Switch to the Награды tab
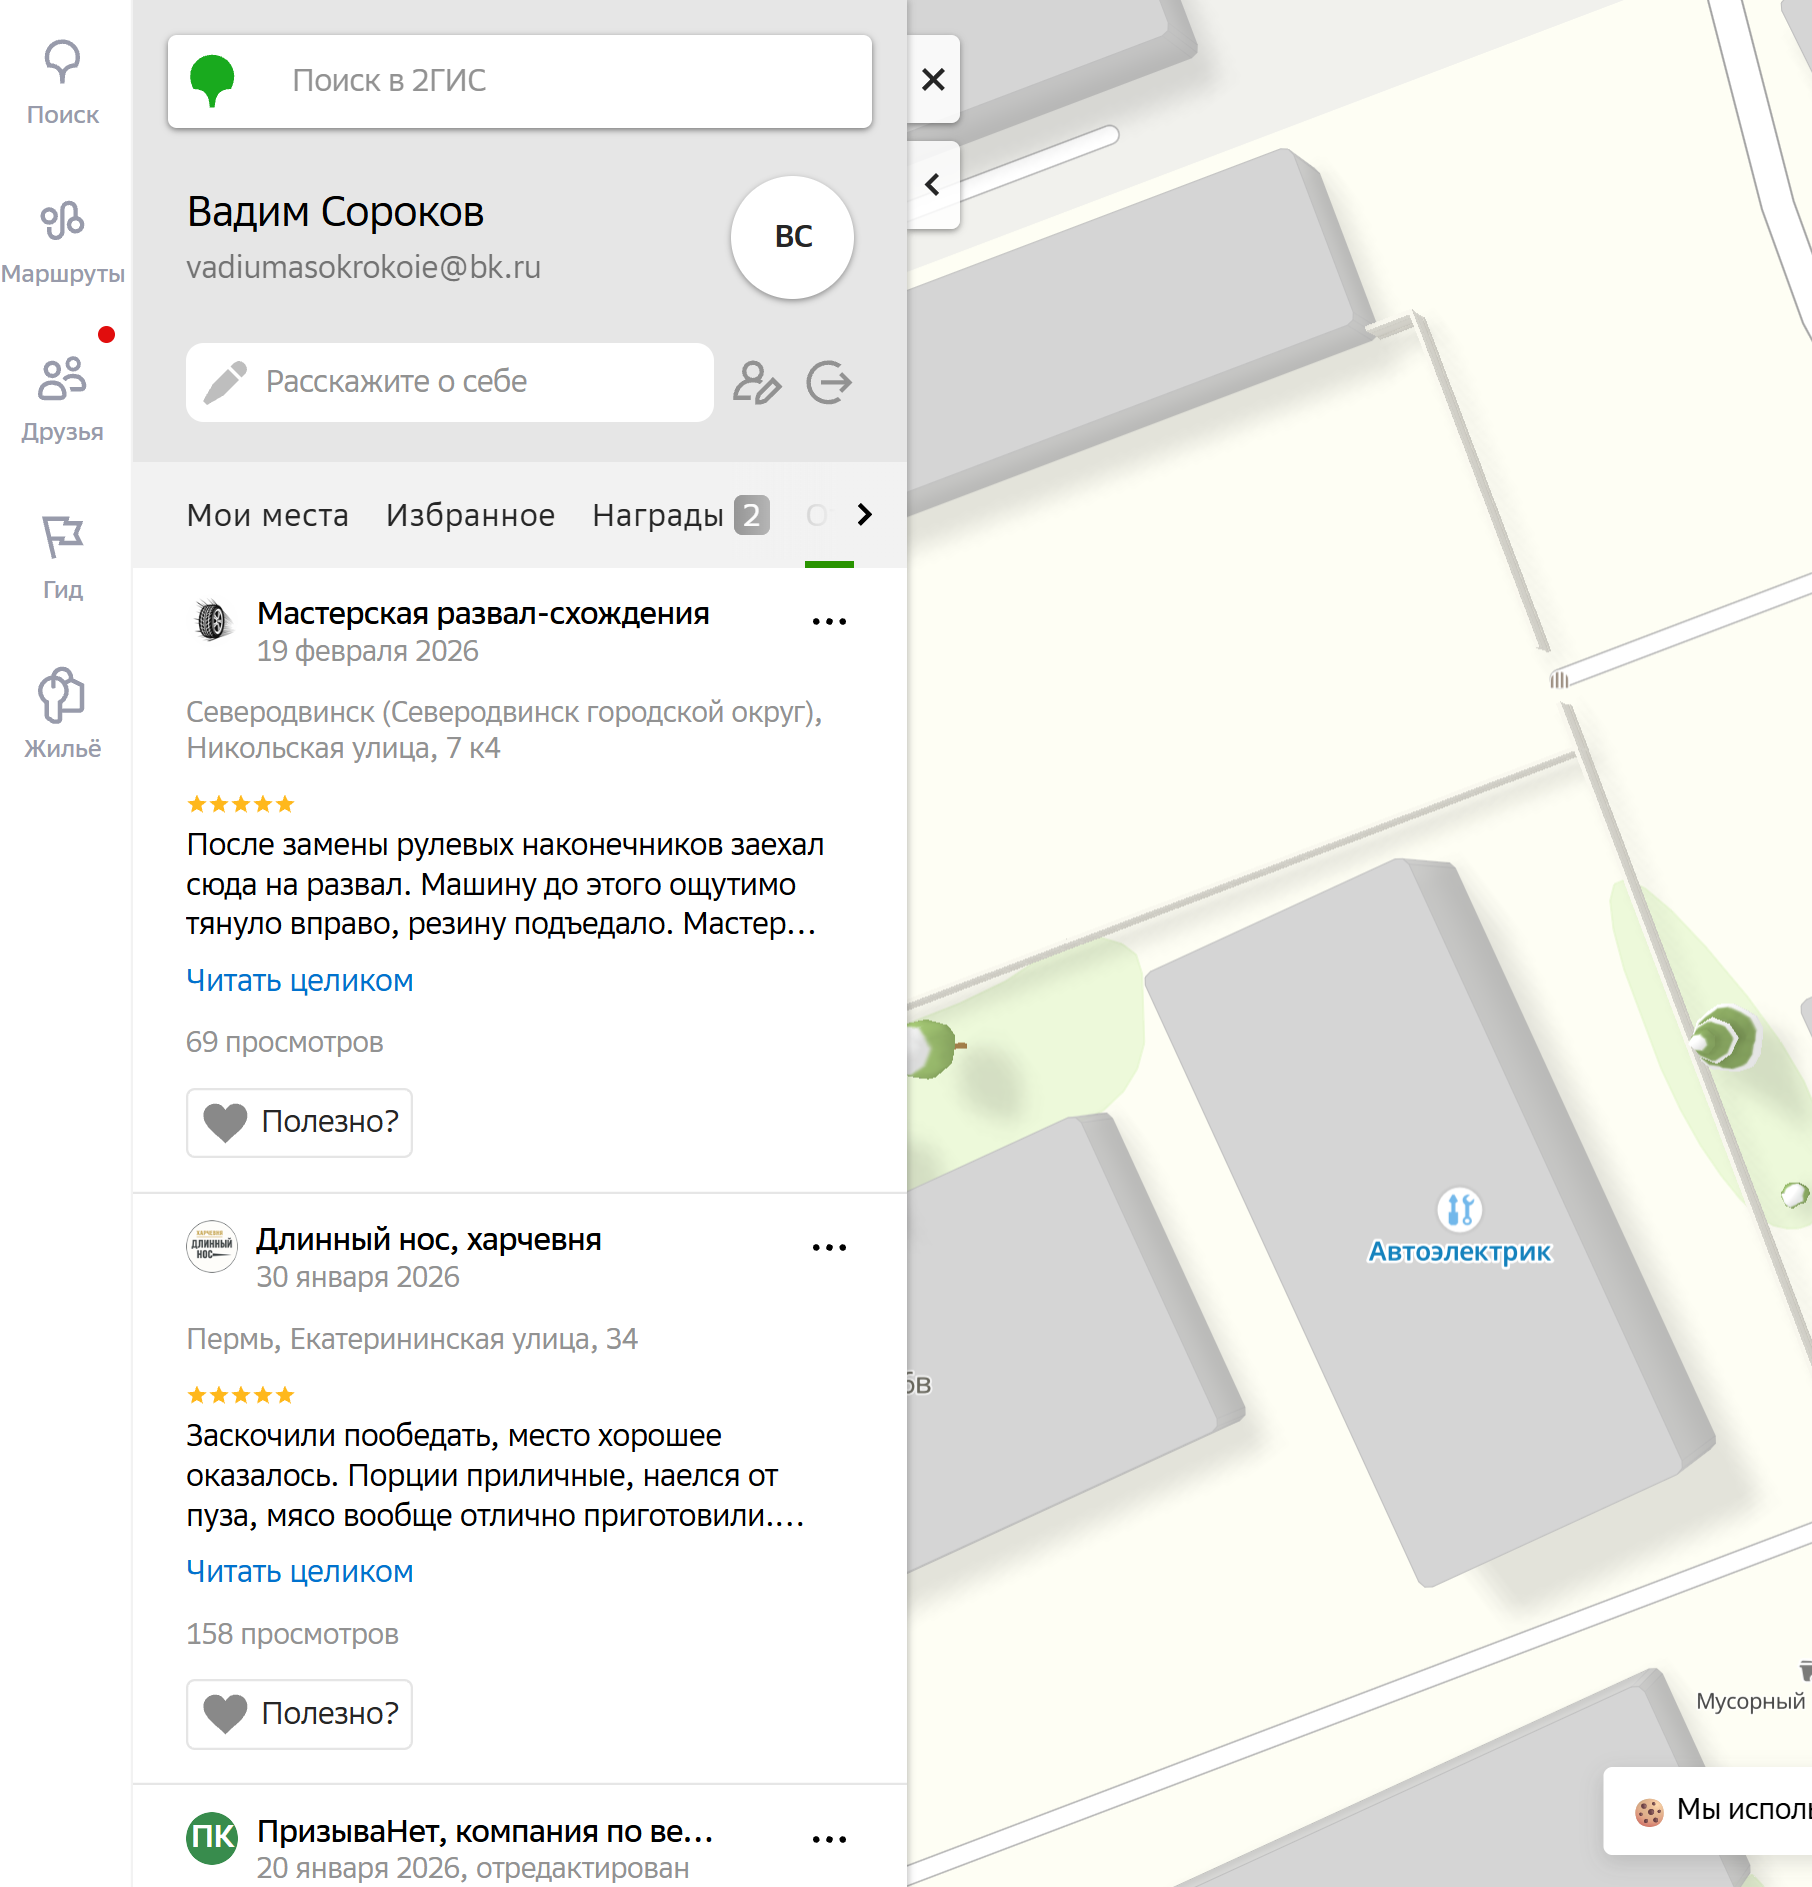This screenshot has height=1887, width=1812. (x=679, y=515)
